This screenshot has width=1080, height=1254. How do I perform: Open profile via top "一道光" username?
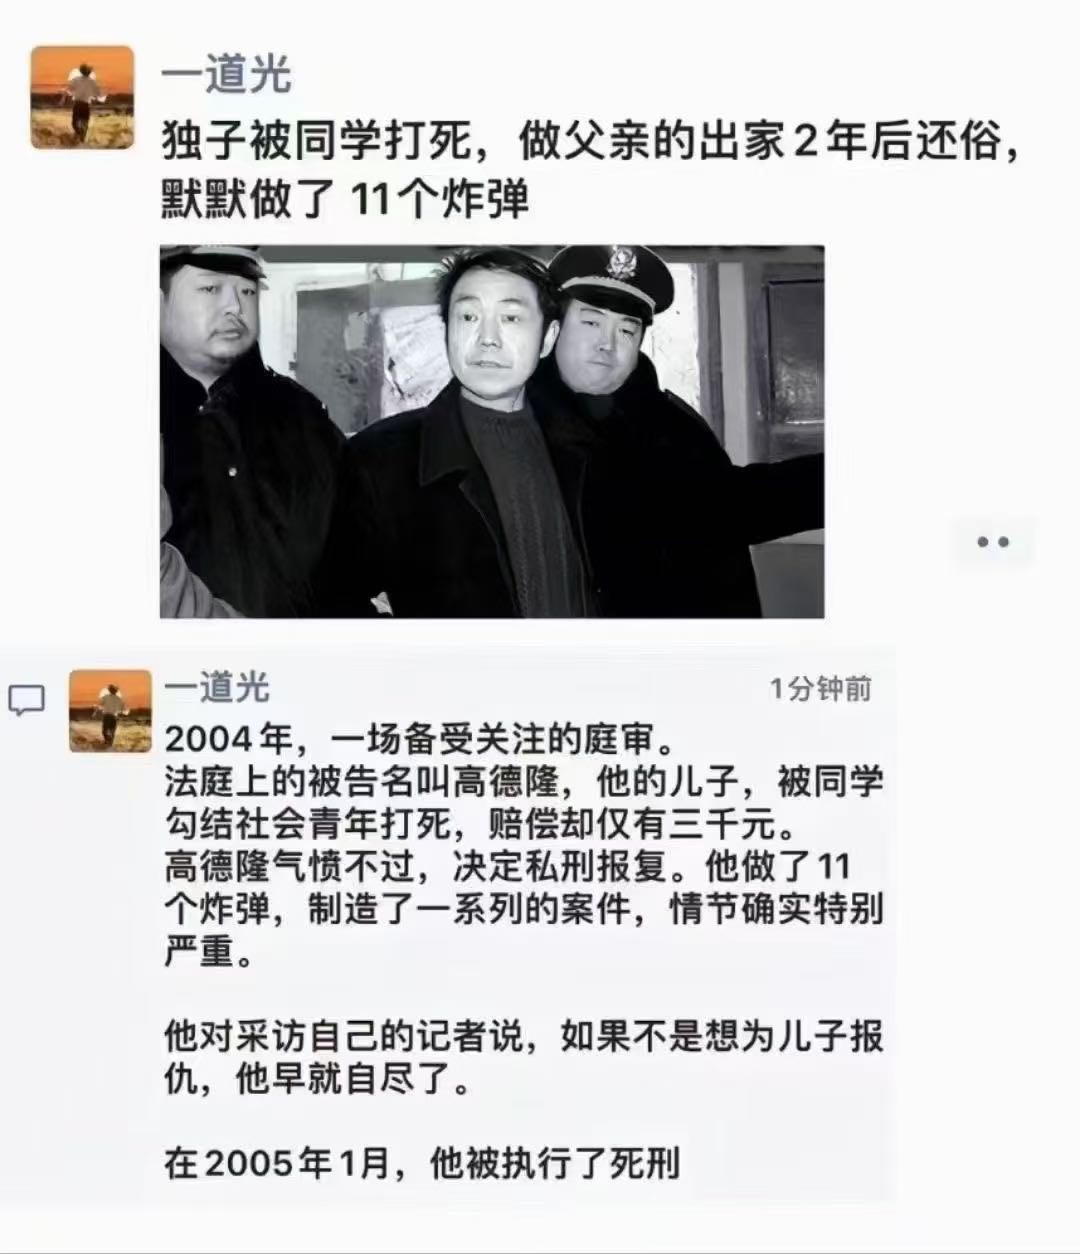(x=226, y=75)
